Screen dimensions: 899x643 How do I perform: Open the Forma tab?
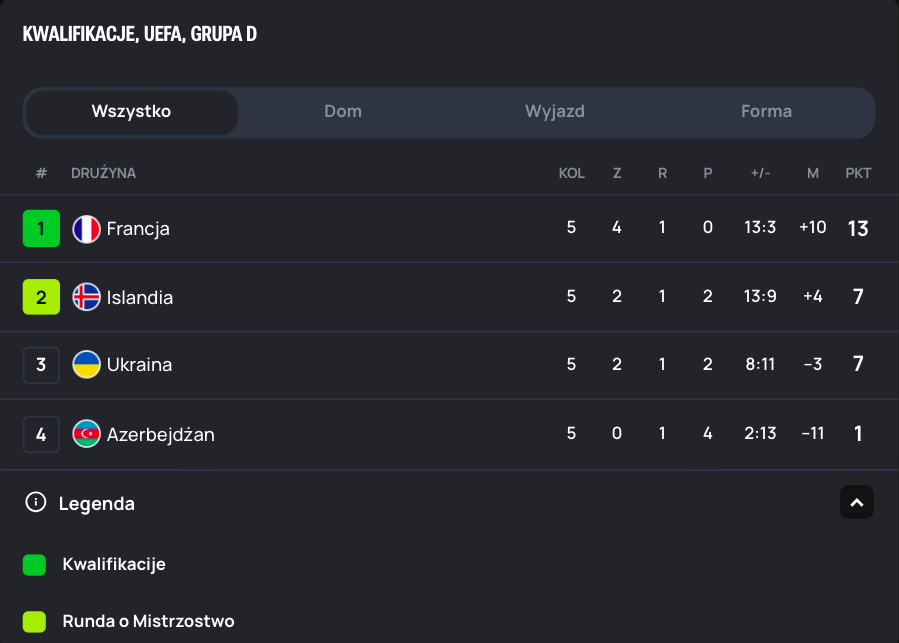[x=766, y=112]
